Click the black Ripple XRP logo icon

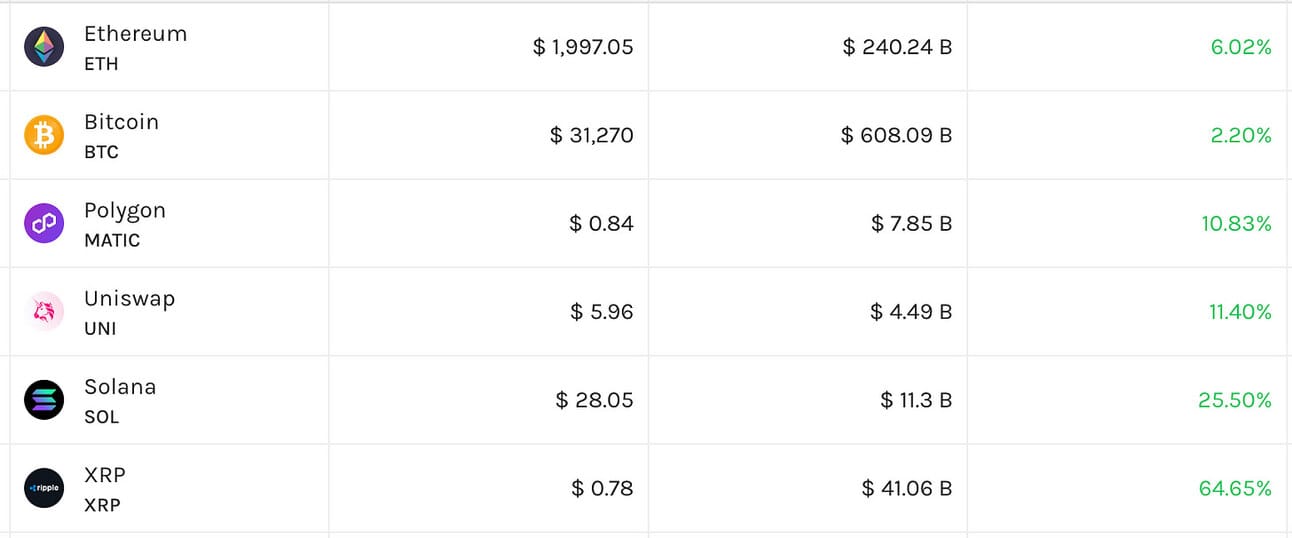point(44,488)
